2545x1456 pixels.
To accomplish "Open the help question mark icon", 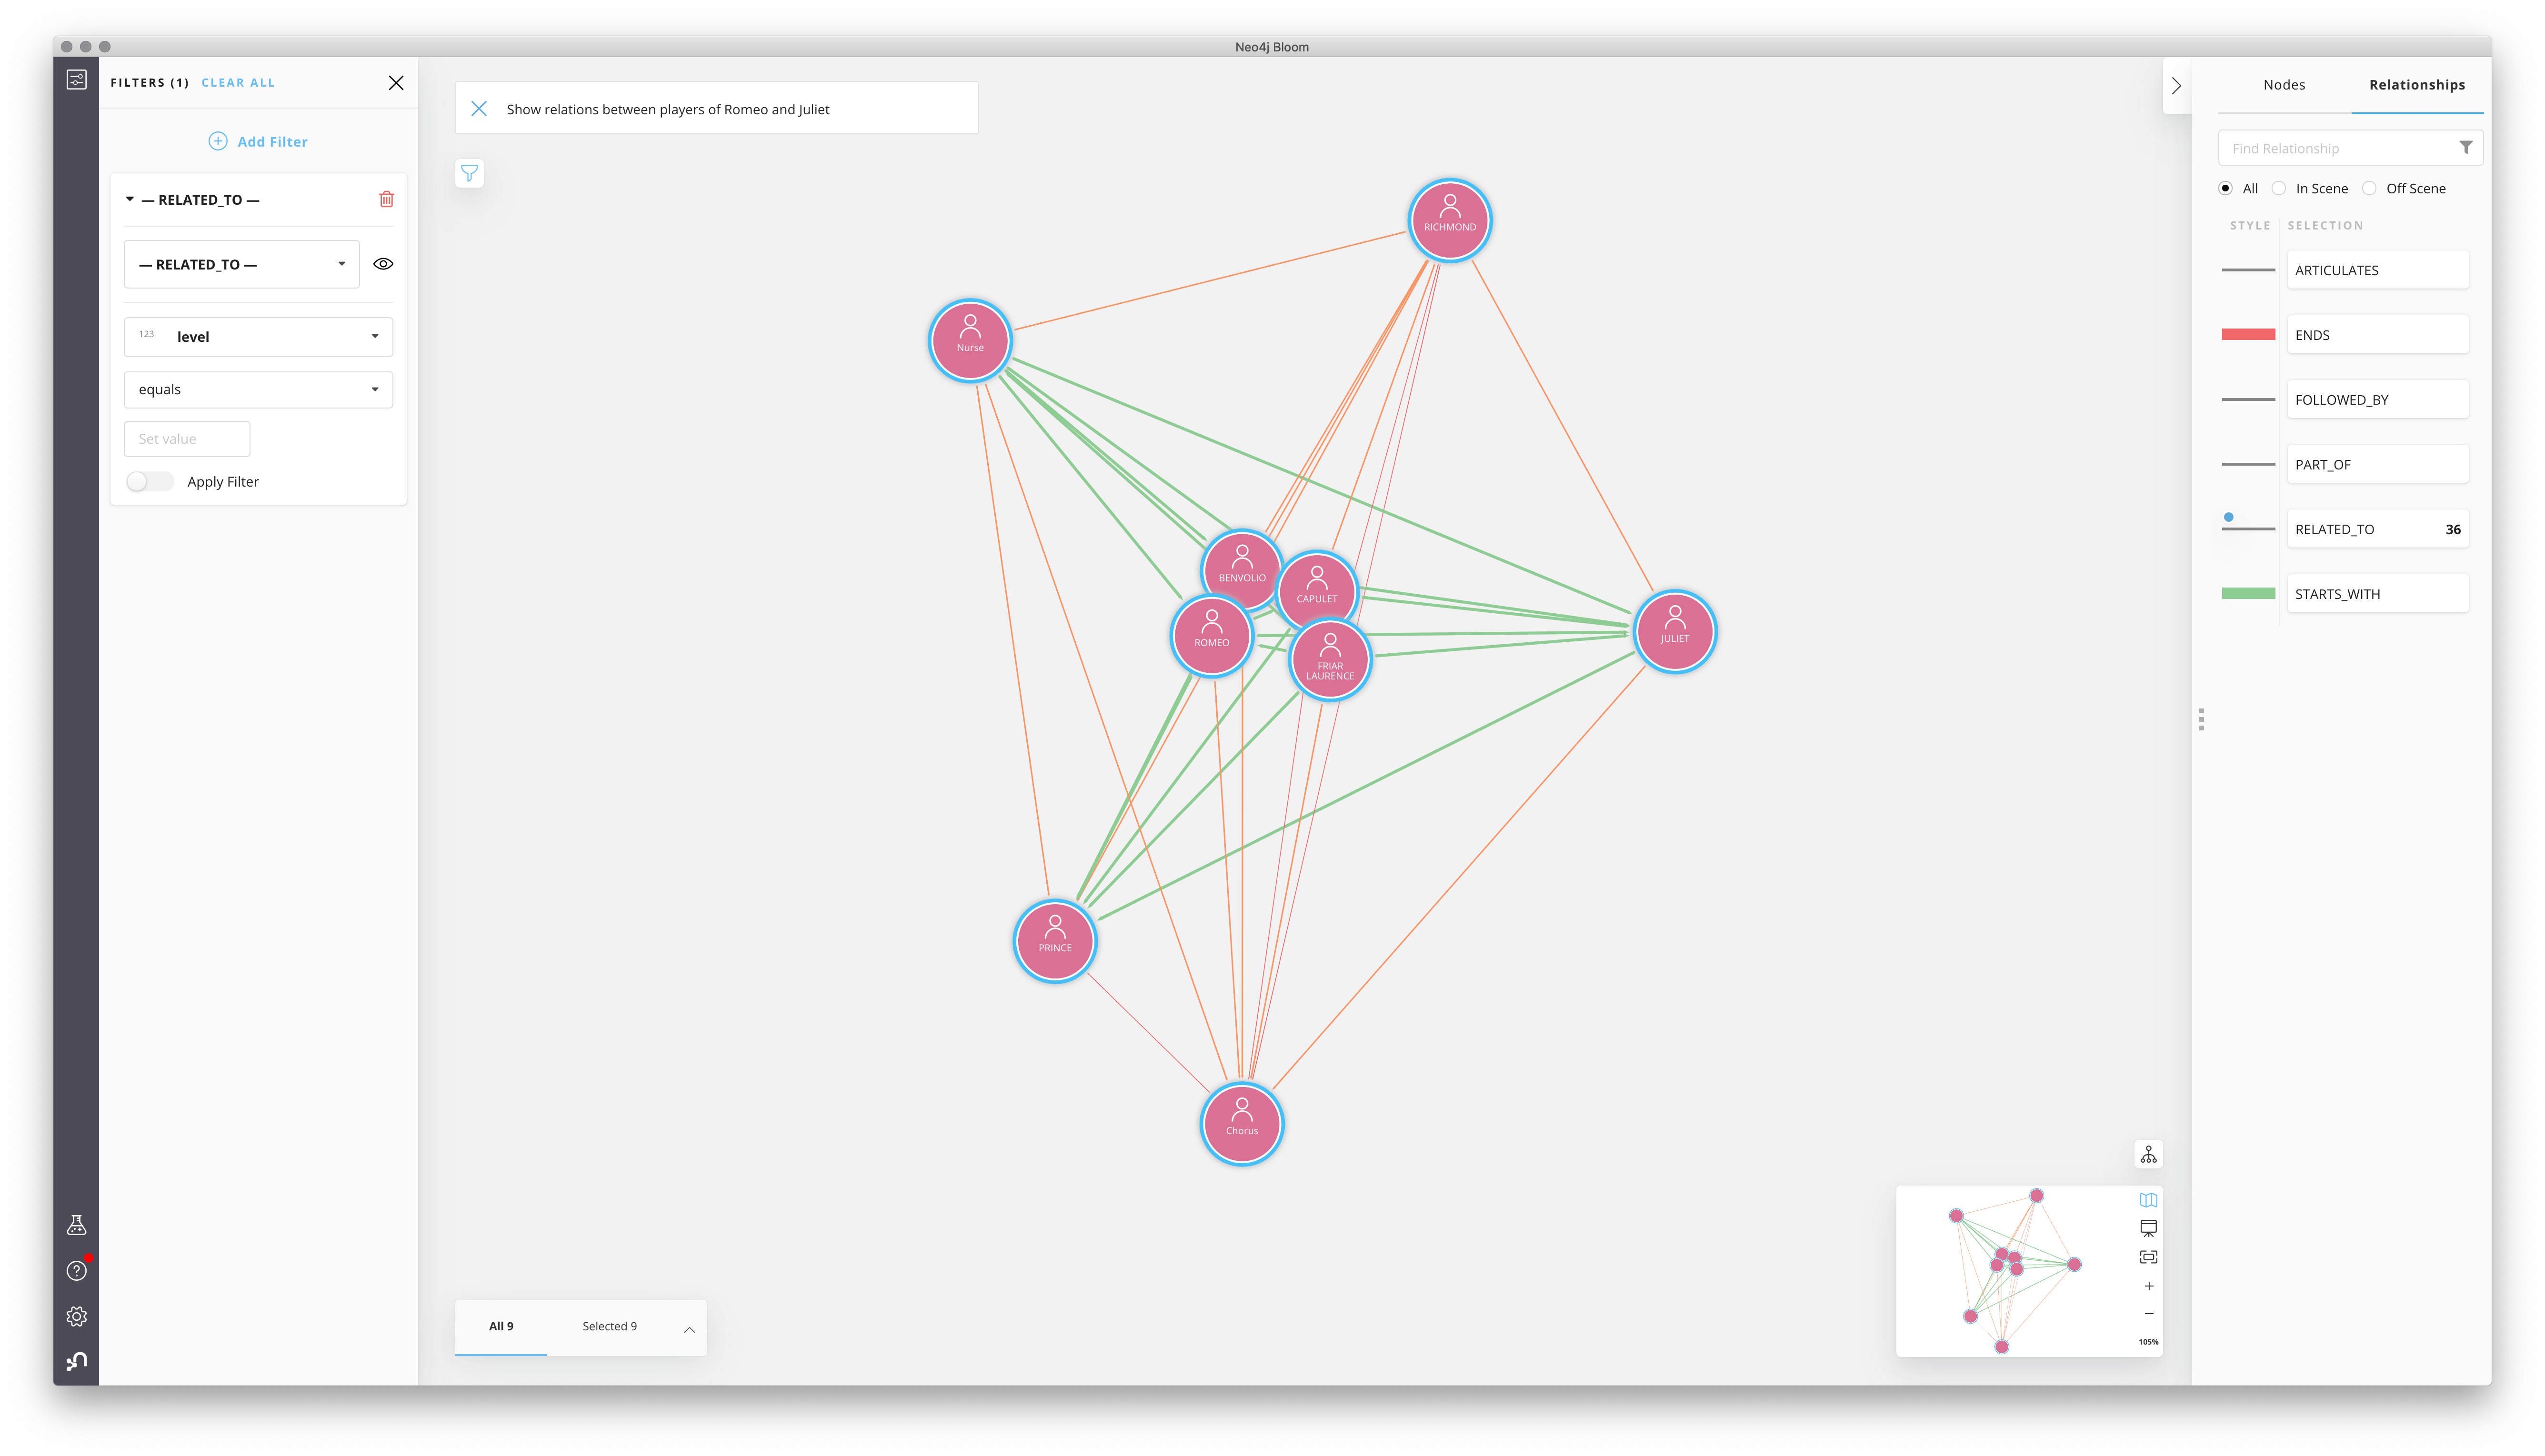I will pyautogui.click(x=76, y=1271).
